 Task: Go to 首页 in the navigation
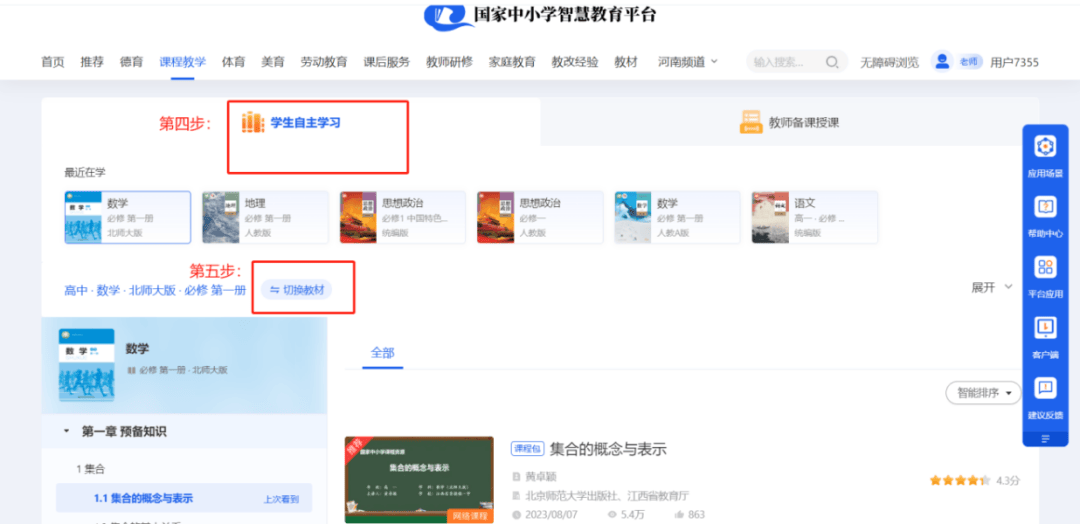tap(52, 62)
